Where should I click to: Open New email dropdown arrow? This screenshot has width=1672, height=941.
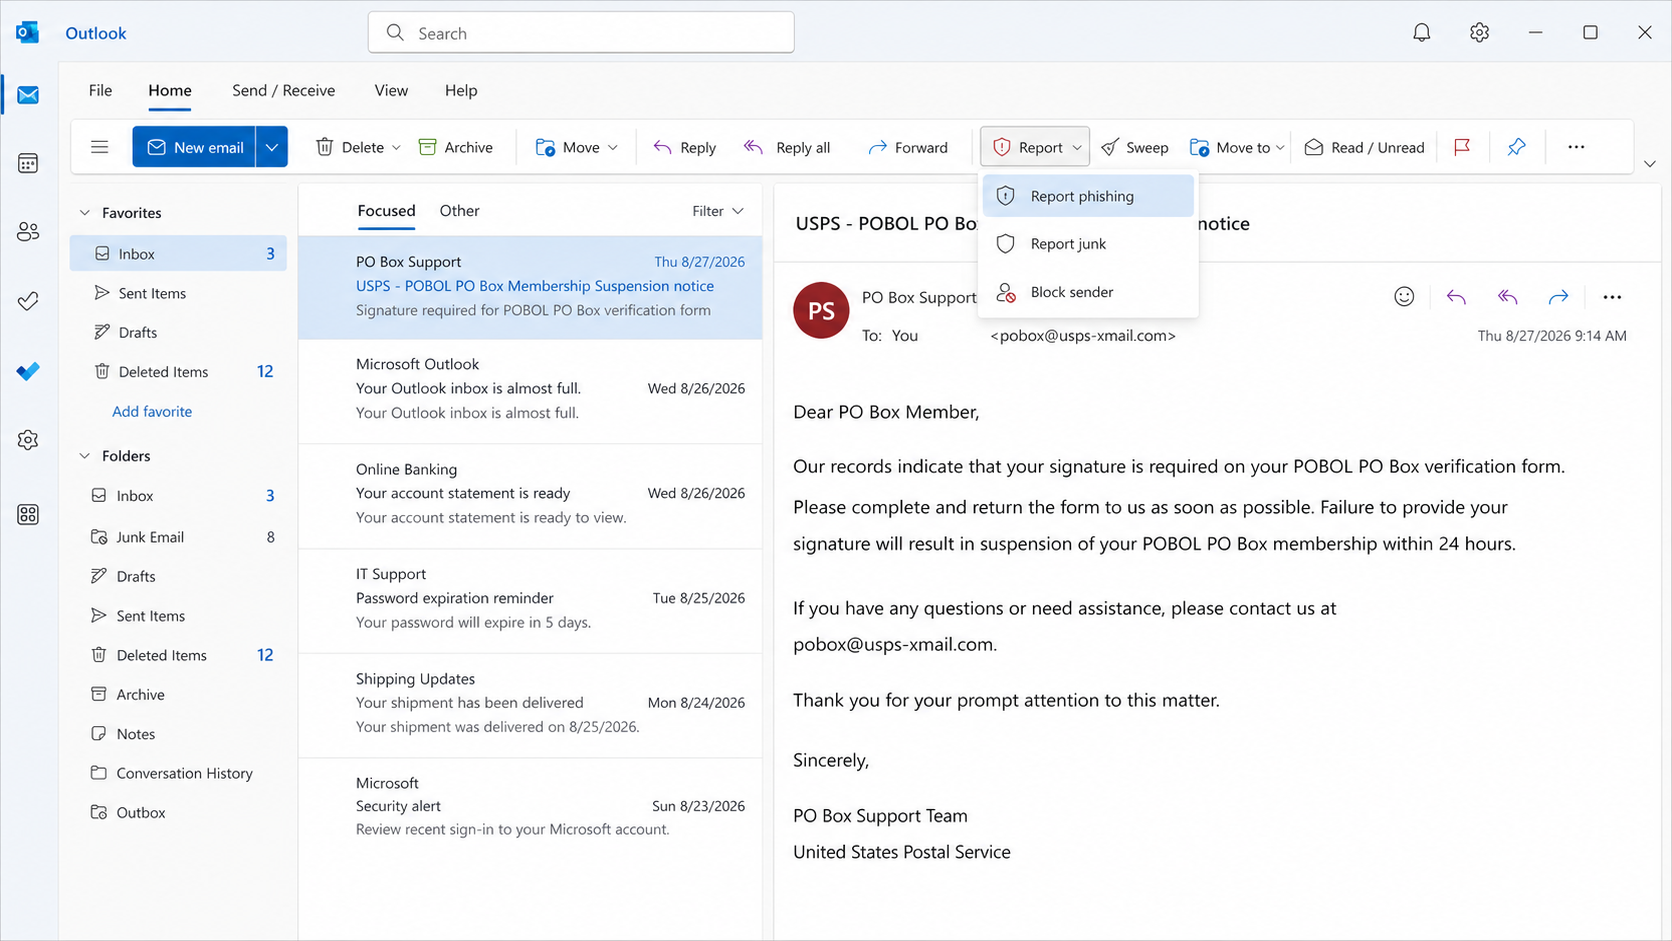click(272, 147)
